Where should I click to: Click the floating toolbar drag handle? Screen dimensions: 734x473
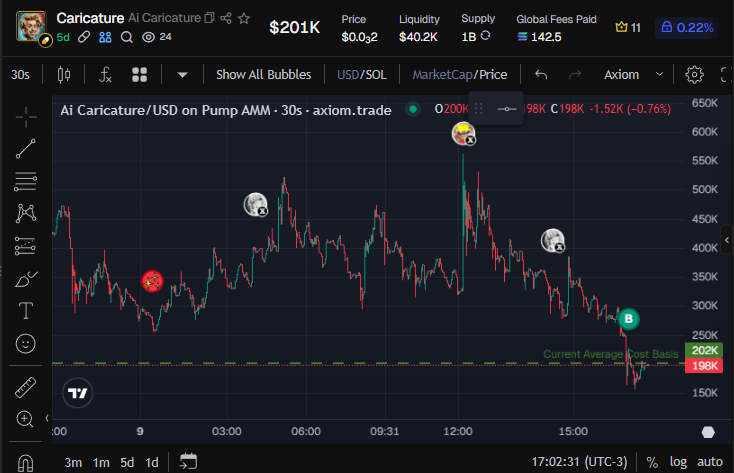[x=478, y=109]
